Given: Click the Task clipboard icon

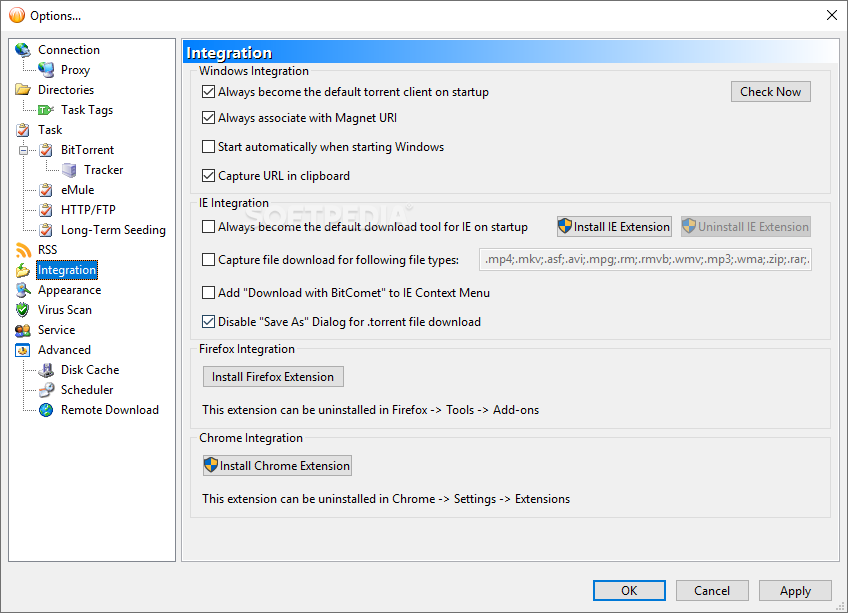Looking at the screenshot, I should click(23, 130).
